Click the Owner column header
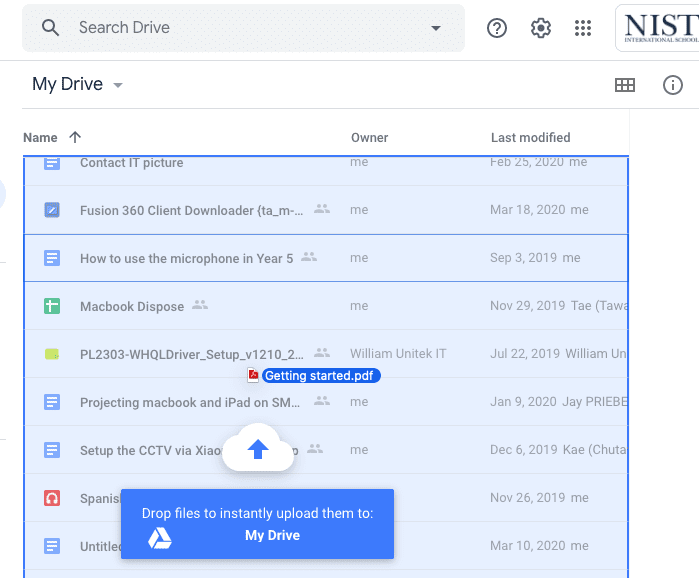 pyautogui.click(x=369, y=137)
